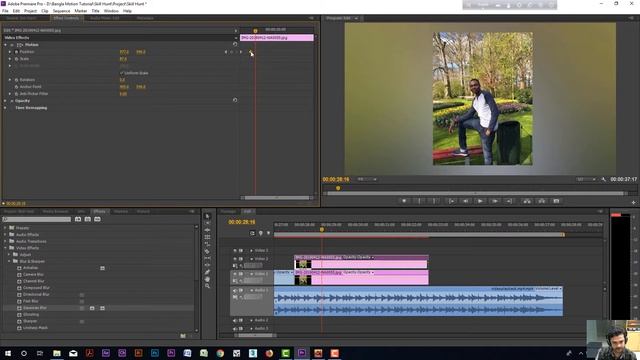Click the Play button in Program monitor
640x360 pixels.
coord(480,201)
